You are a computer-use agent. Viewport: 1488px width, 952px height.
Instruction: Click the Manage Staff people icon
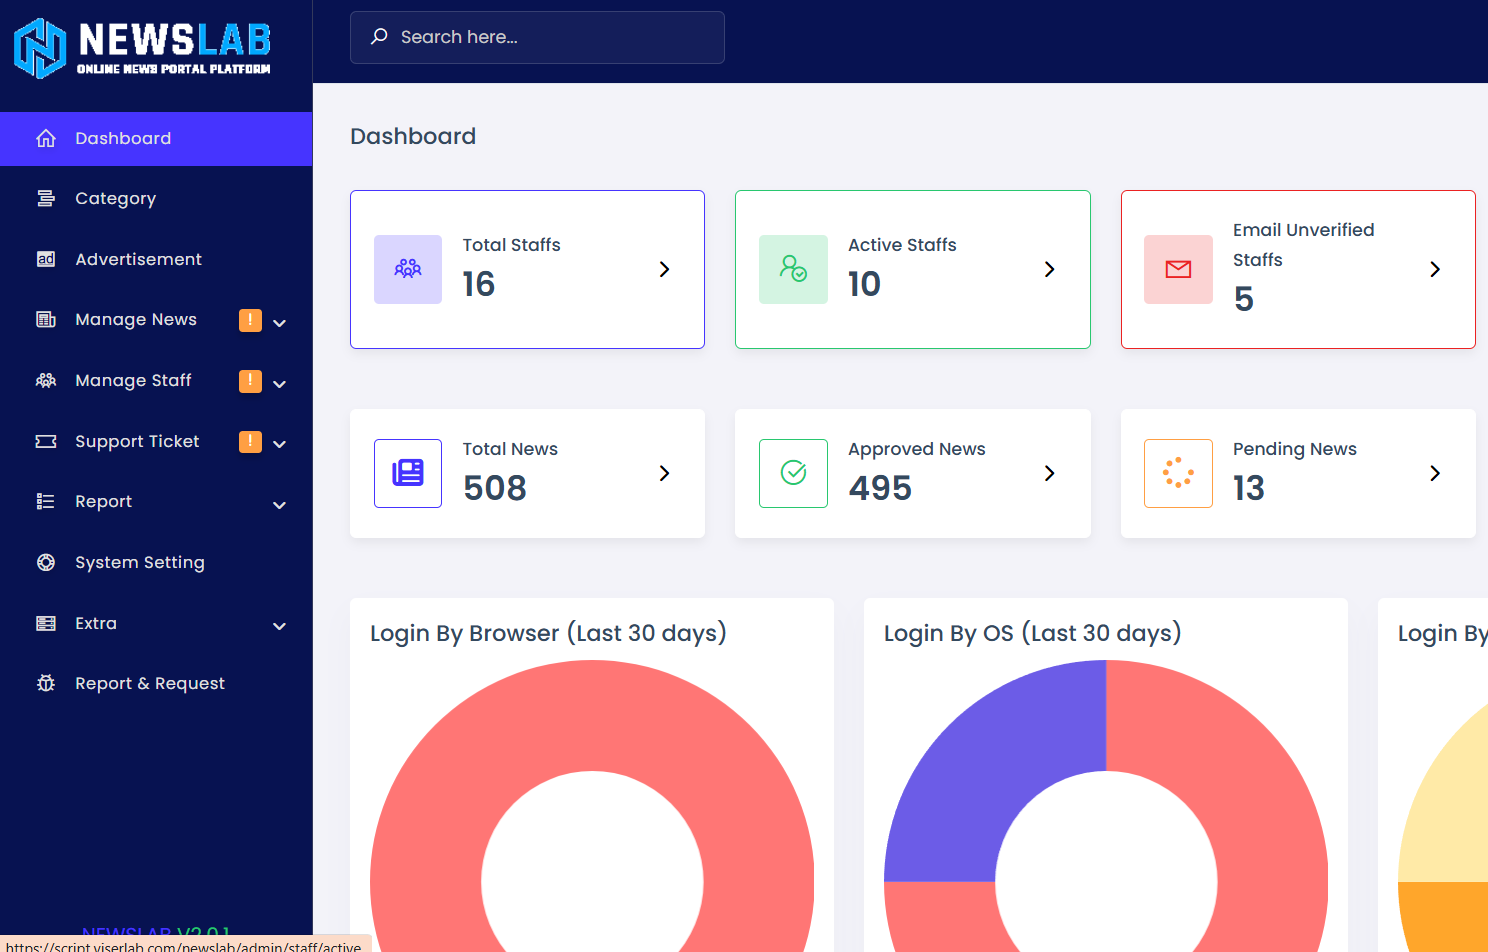click(46, 380)
